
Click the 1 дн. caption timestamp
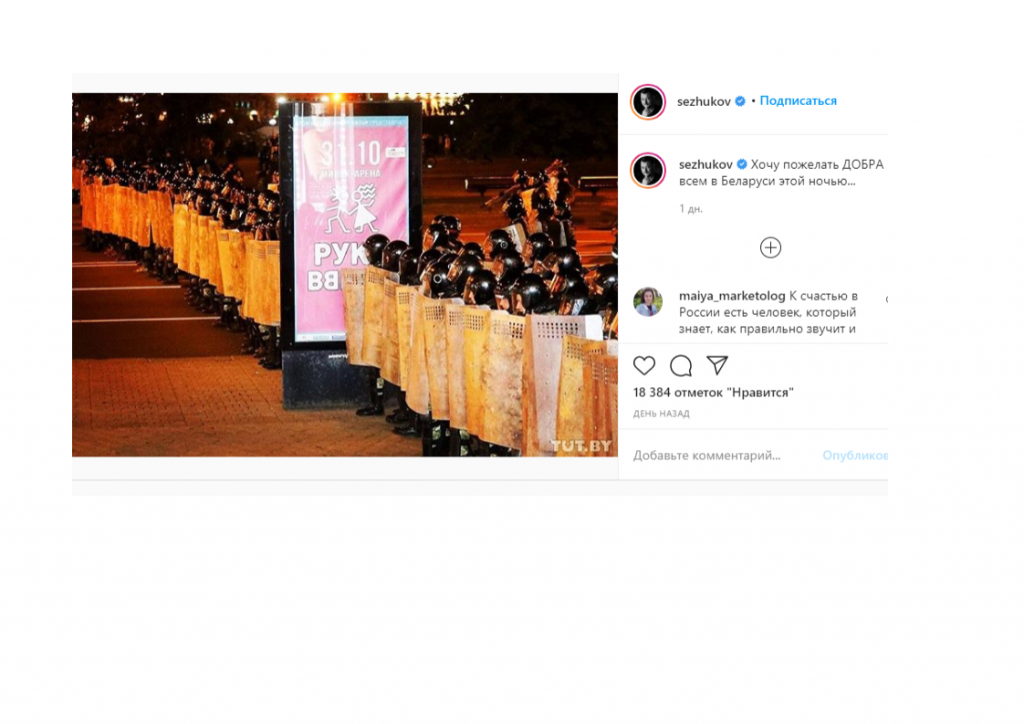(691, 209)
